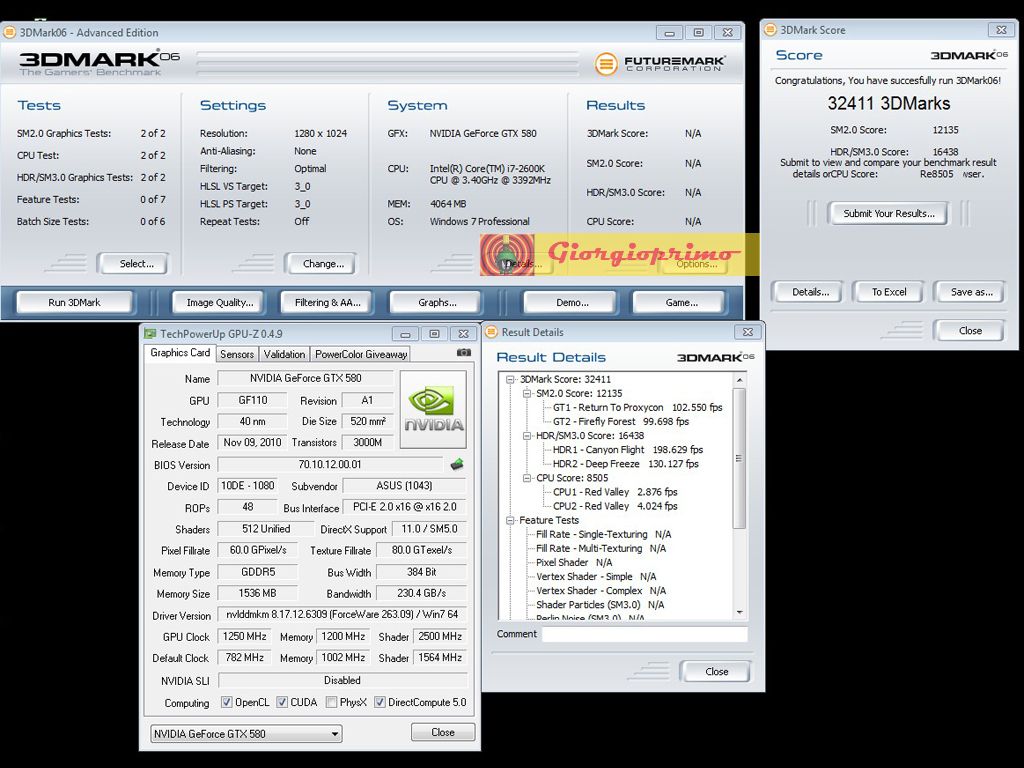This screenshot has width=1024, height=768.
Task: Close the 3DMark Score dialog with Close button
Action: pyautogui.click(x=970, y=330)
